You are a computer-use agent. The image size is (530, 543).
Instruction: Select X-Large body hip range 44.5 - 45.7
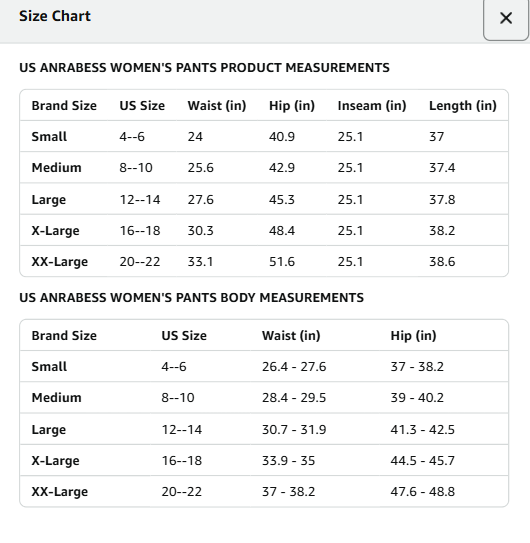pos(422,461)
